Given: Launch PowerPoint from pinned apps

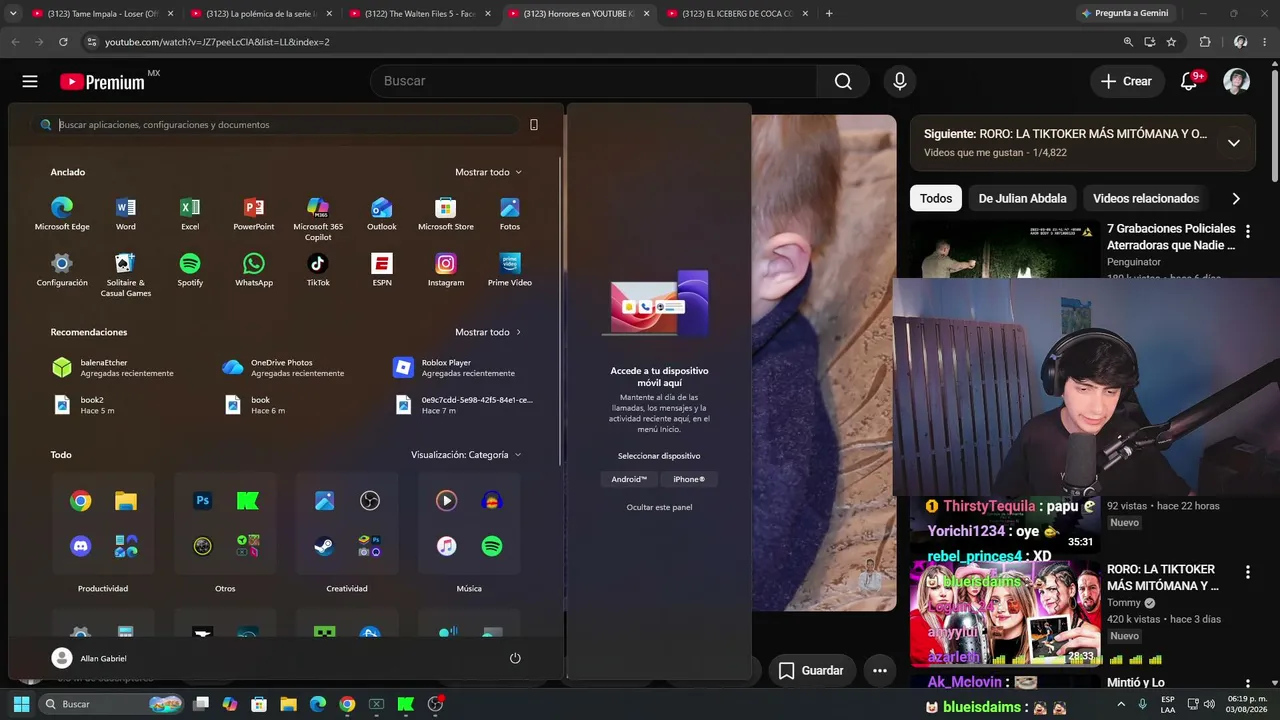Looking at the screenshot, I should [254, 214].
